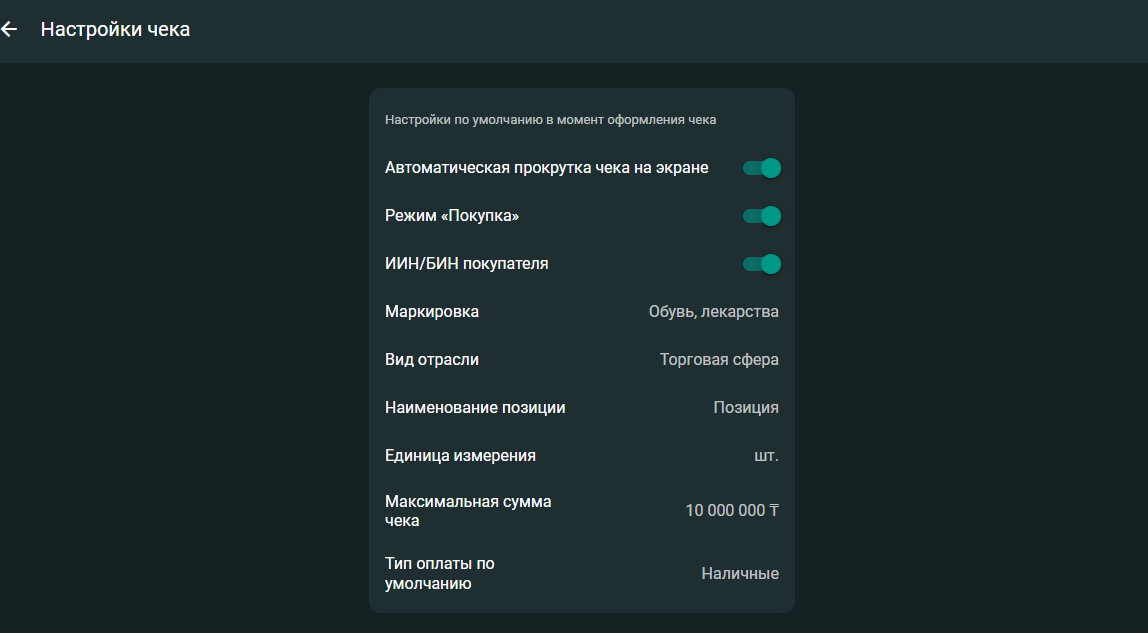Go back using the arrow icon
This screenshot has width=1148, height=633.
click(10, 30)
